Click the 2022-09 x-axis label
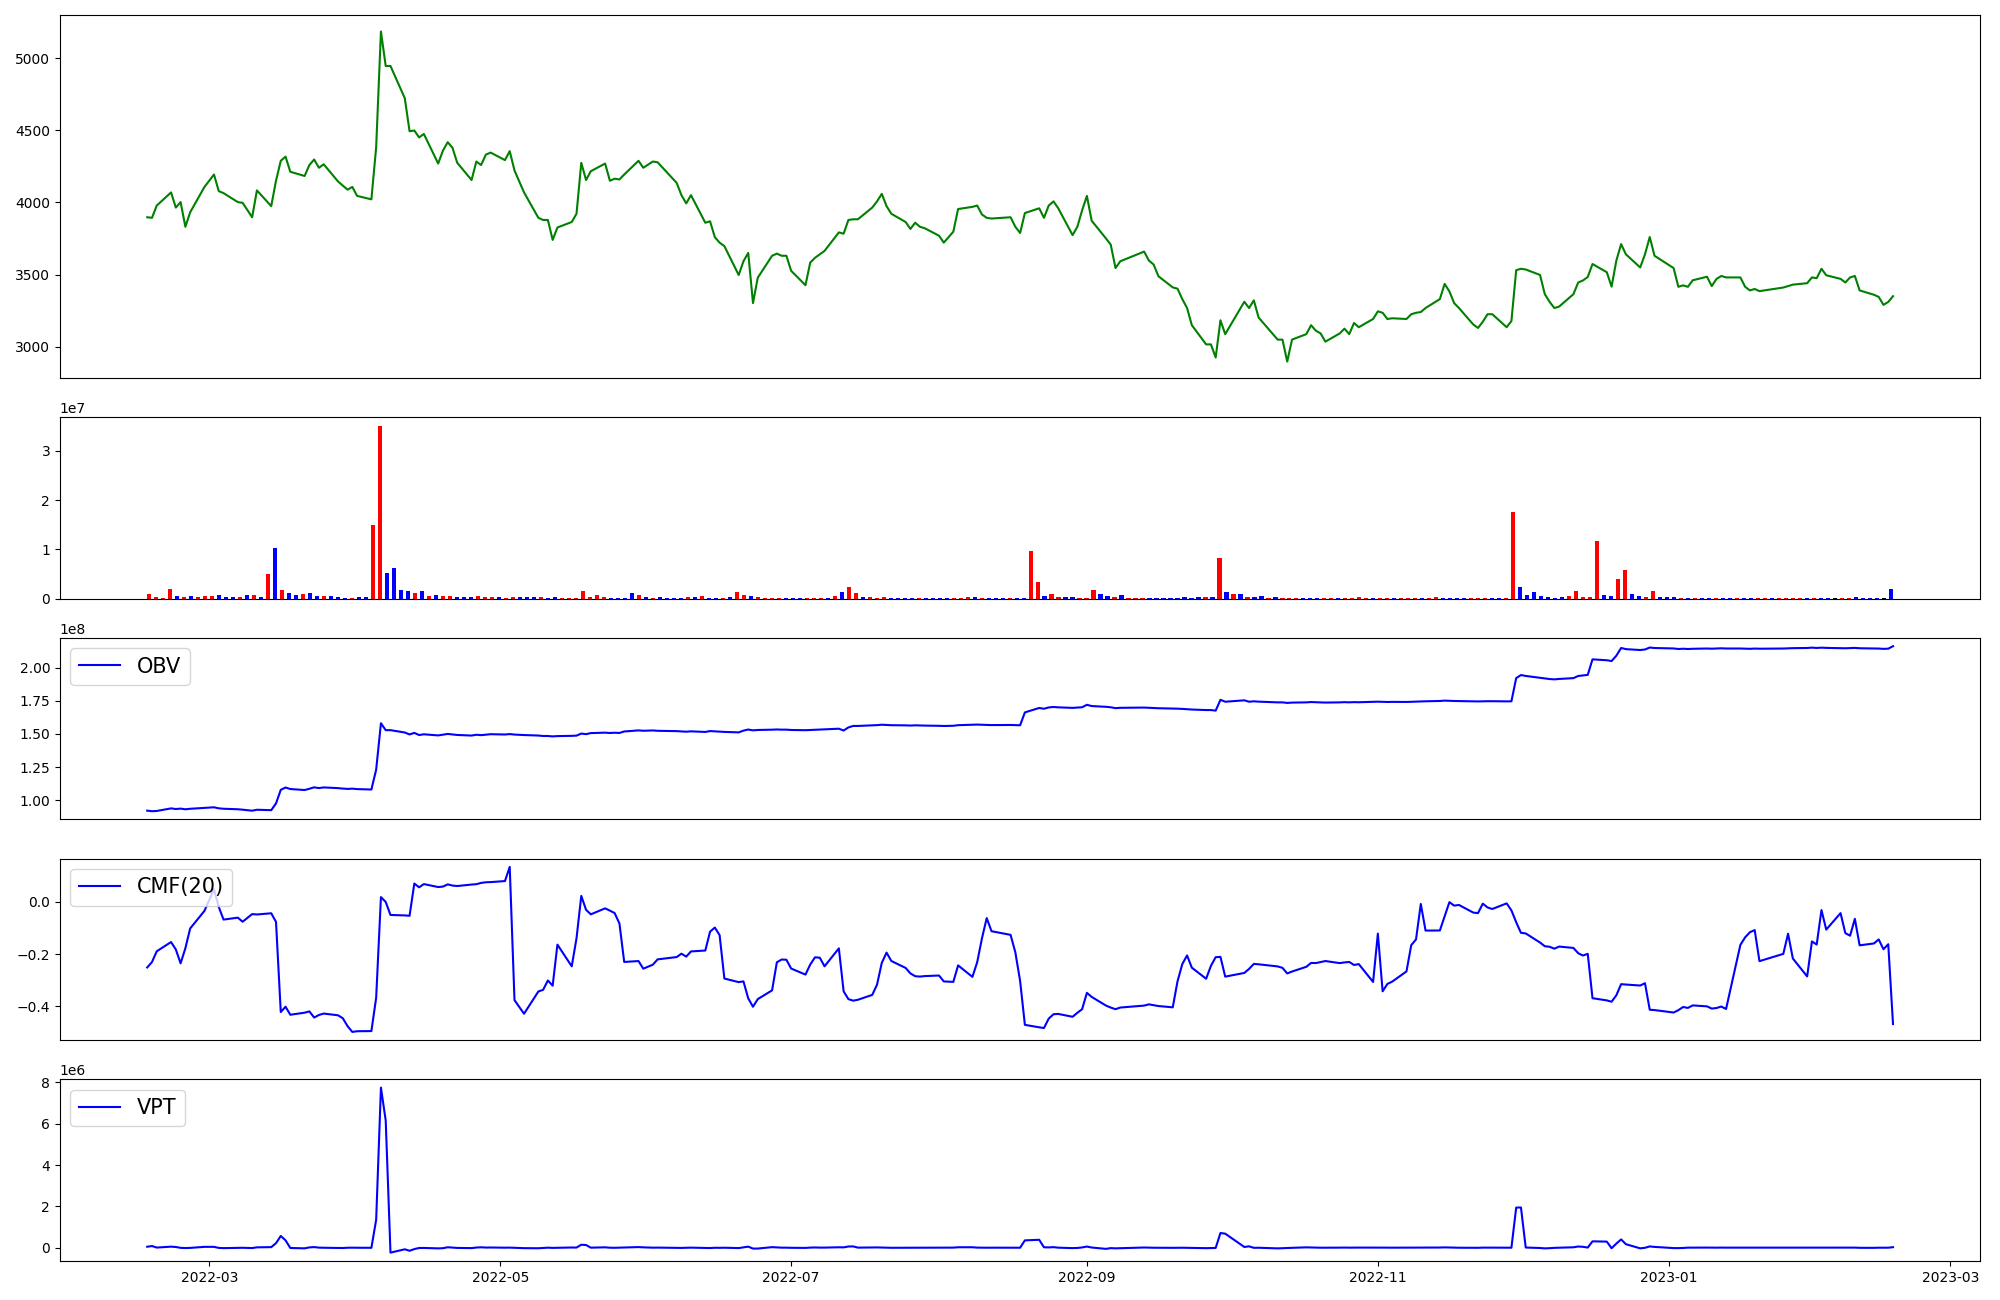Image resolution: width=2000 pixels, height=1300 pixels. tap(1086, 1277)
